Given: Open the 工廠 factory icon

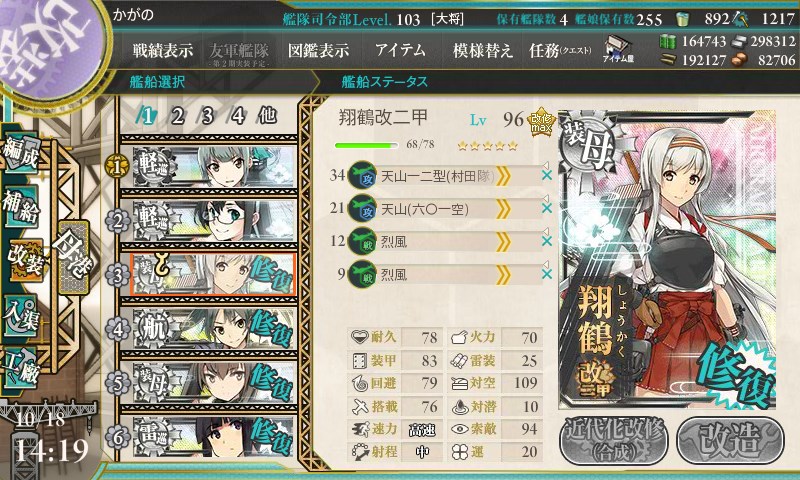Looking at the screenshot, I should (x=20, y=368).
